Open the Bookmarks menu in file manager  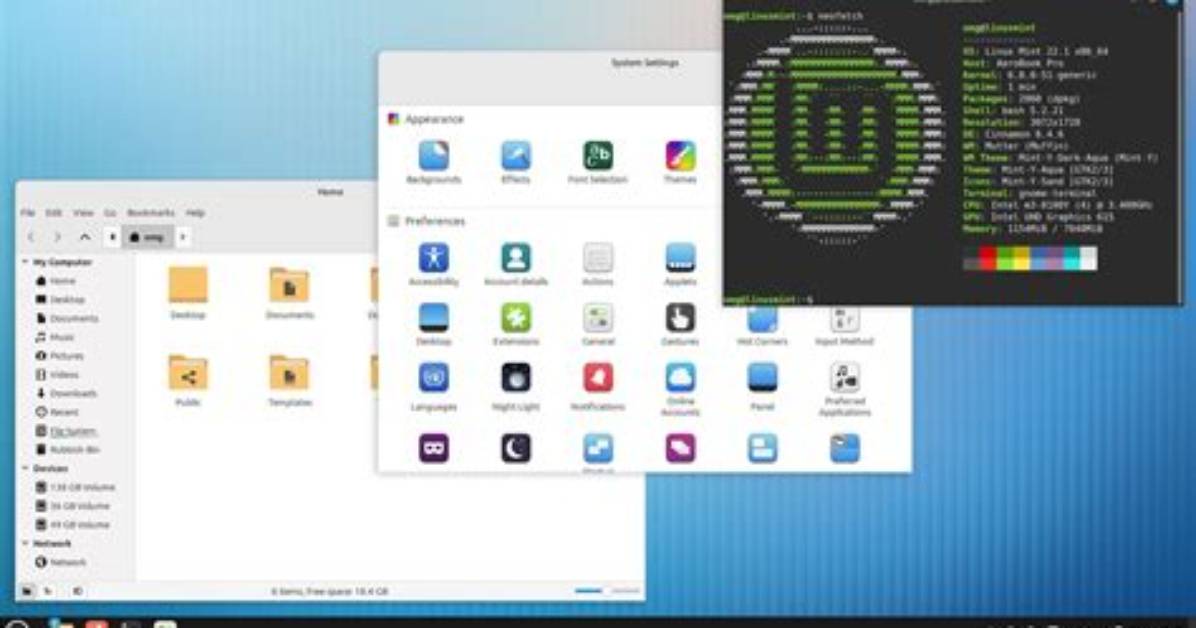click(x=151, y=213)
